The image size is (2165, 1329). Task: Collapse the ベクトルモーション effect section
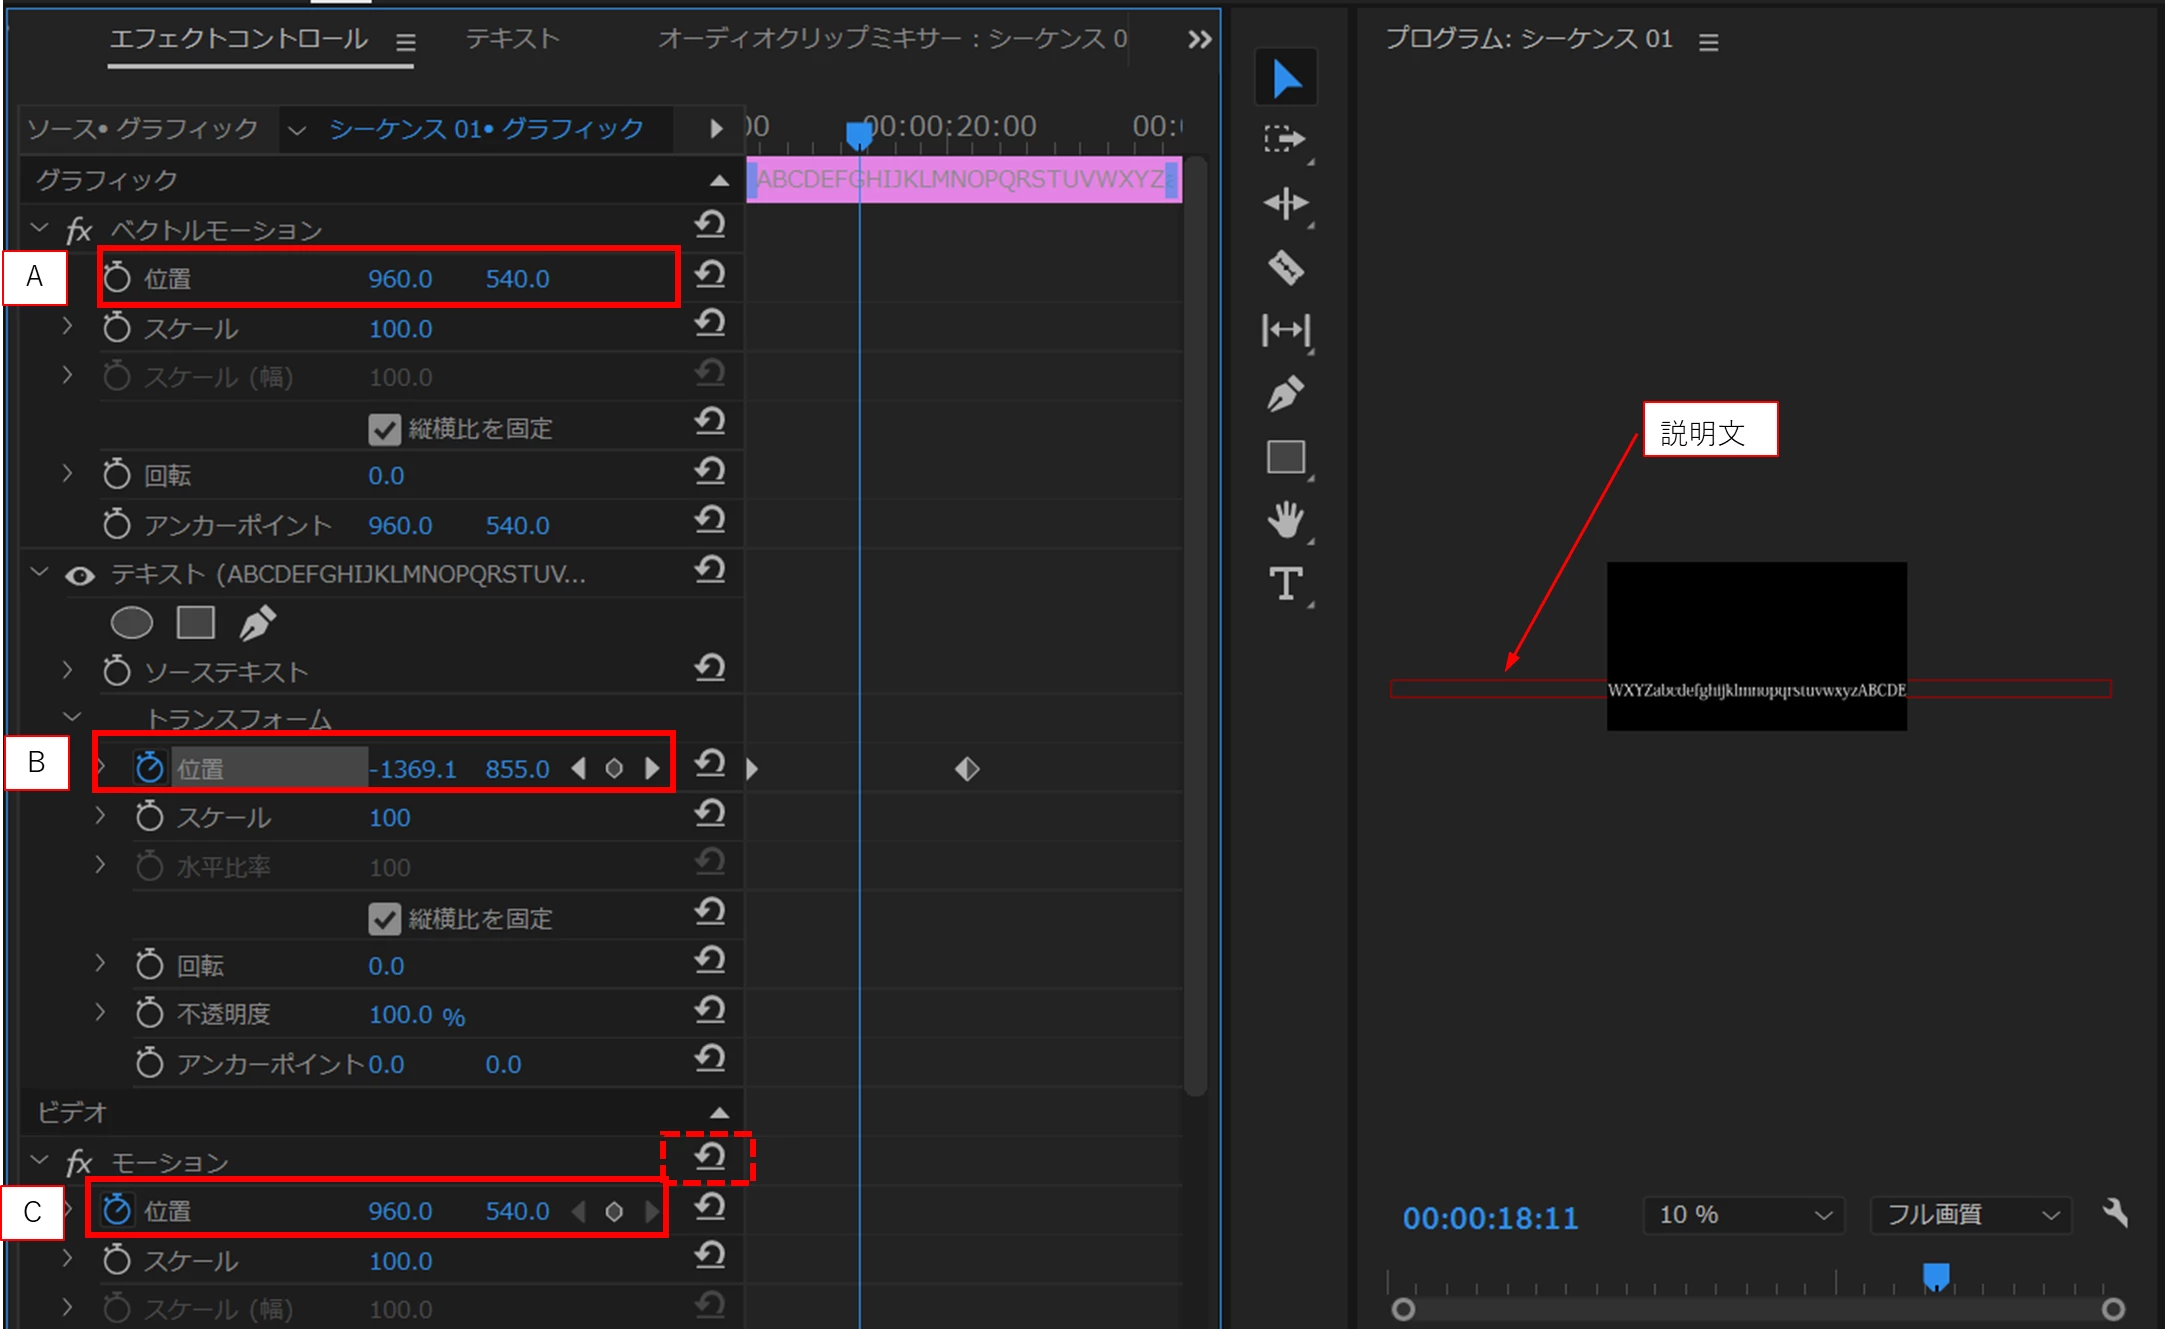pos(40,229)
